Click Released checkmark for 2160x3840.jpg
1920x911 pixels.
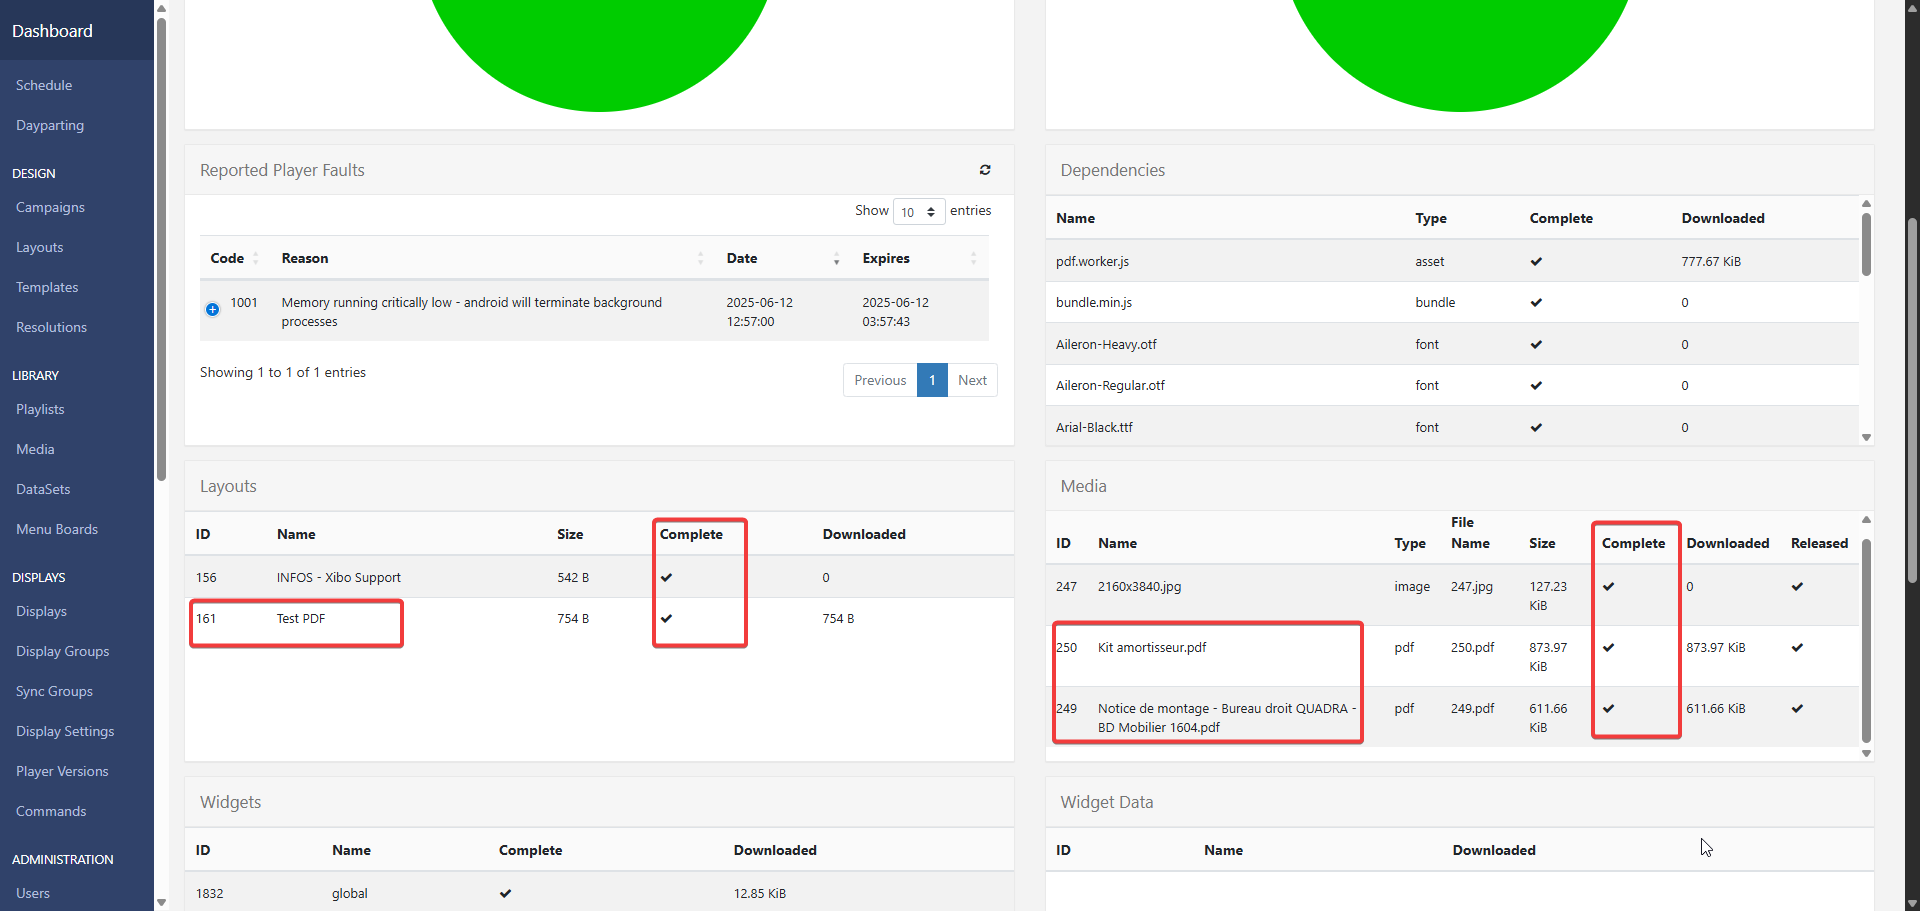(x=1797, y=587)
